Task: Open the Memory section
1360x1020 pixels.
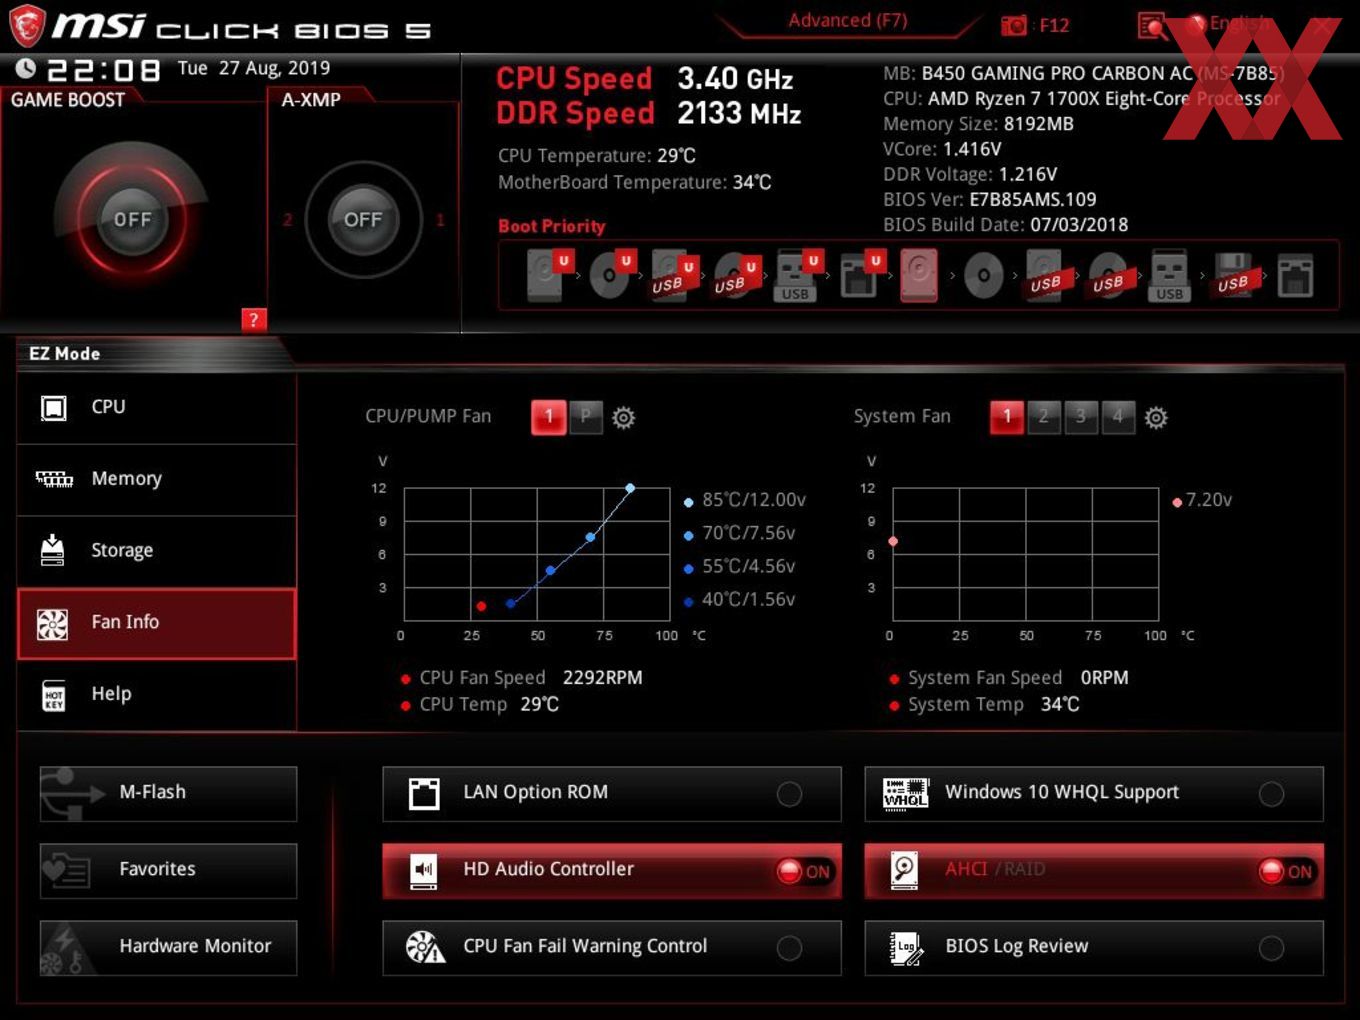Action: click(157, 479)
